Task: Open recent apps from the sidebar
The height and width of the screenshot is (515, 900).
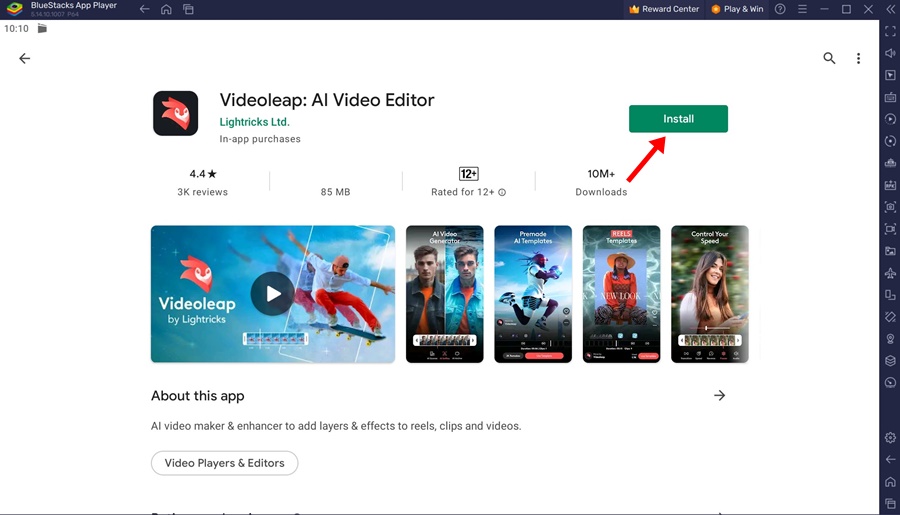Action: pos(890,503)
